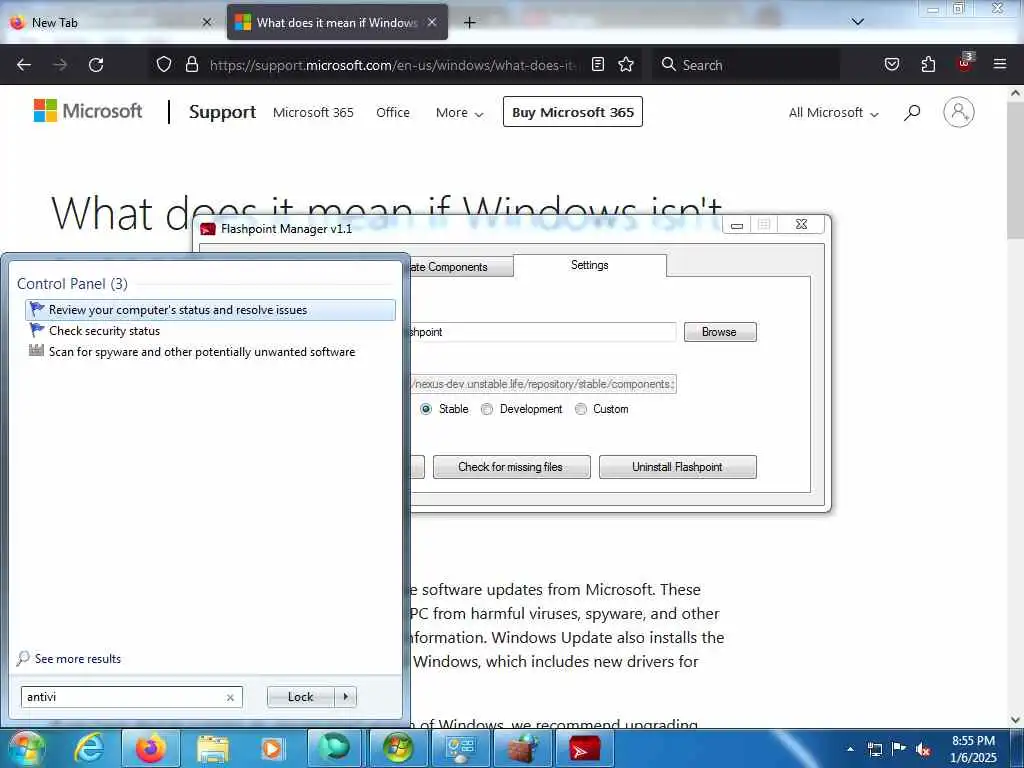The height and width of the screenshot is (768, 1024).
Task: Click Buy Microsoft 365 button
Action: [573, 112]
